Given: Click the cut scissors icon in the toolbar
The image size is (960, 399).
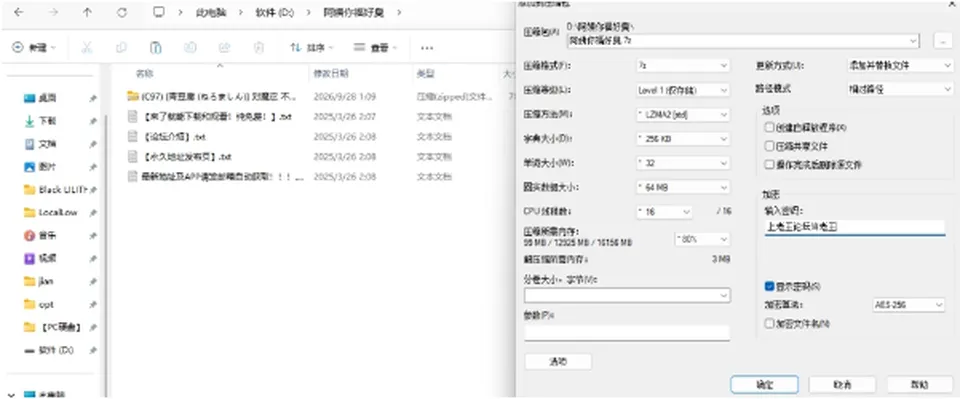Looking at the screenshot, I should pos(87,47).
